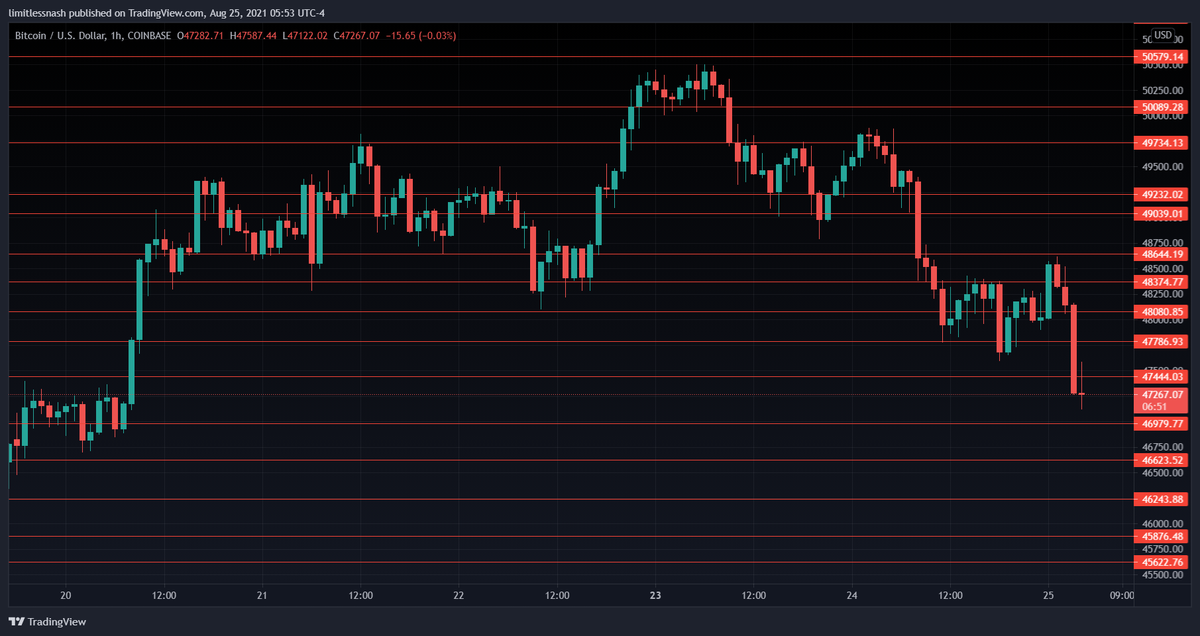Select the high value H47587.44

pyautogui.click(x=254, y=36)
